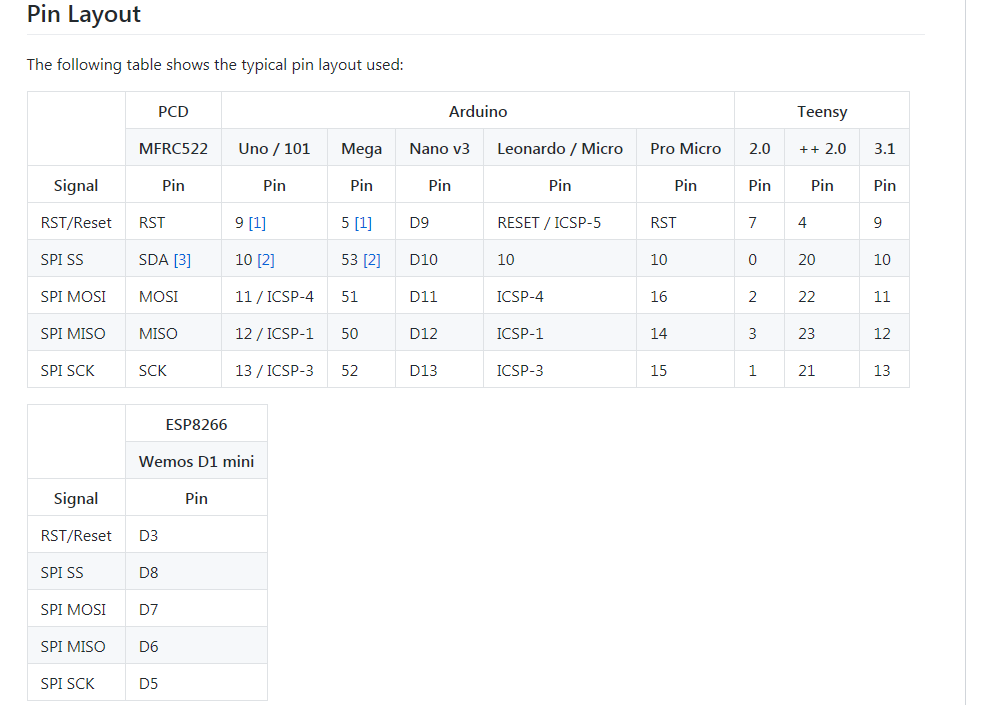
Task: Click the D3 cell in ESP8266 table
Action: click(197, 535)
